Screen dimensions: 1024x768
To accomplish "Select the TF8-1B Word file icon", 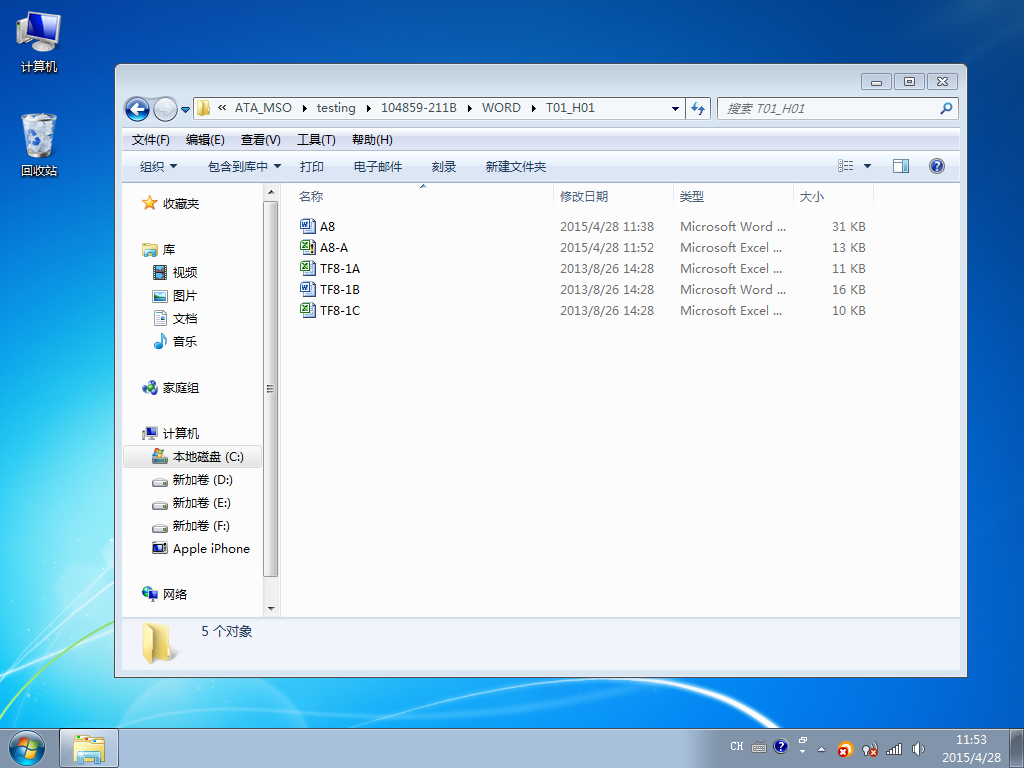I will pyautogui.click(x=308, y=289).
